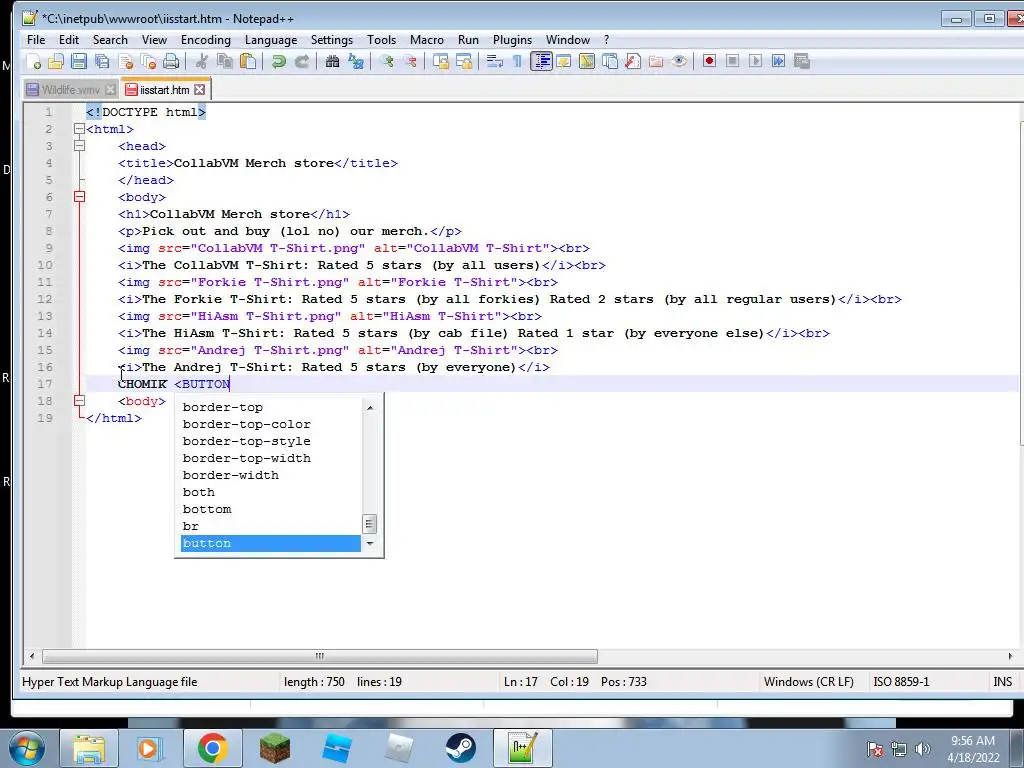Choose 'button' in autocomplete list

[270, 543]
